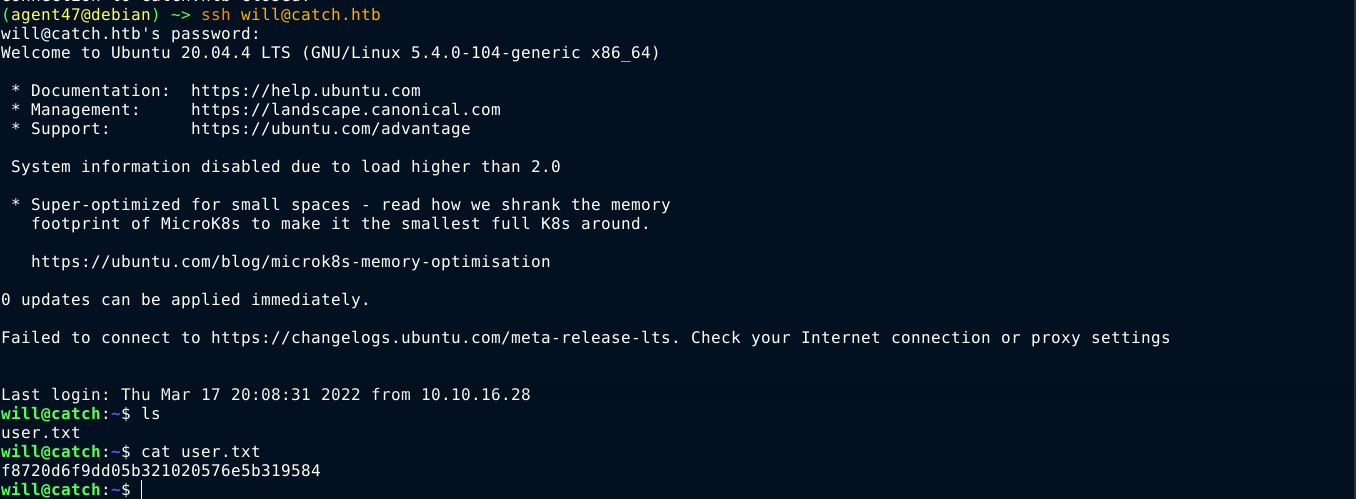Open the help.ubuntu.com documentation link

(x=305, y=91)
